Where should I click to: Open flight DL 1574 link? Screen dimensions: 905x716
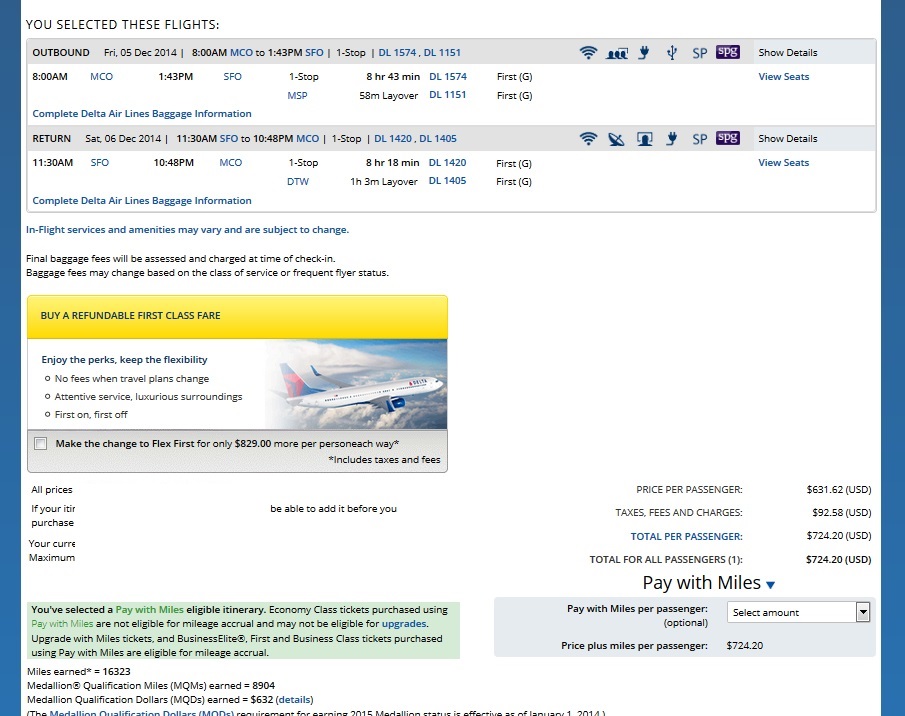tap(447, 77)
